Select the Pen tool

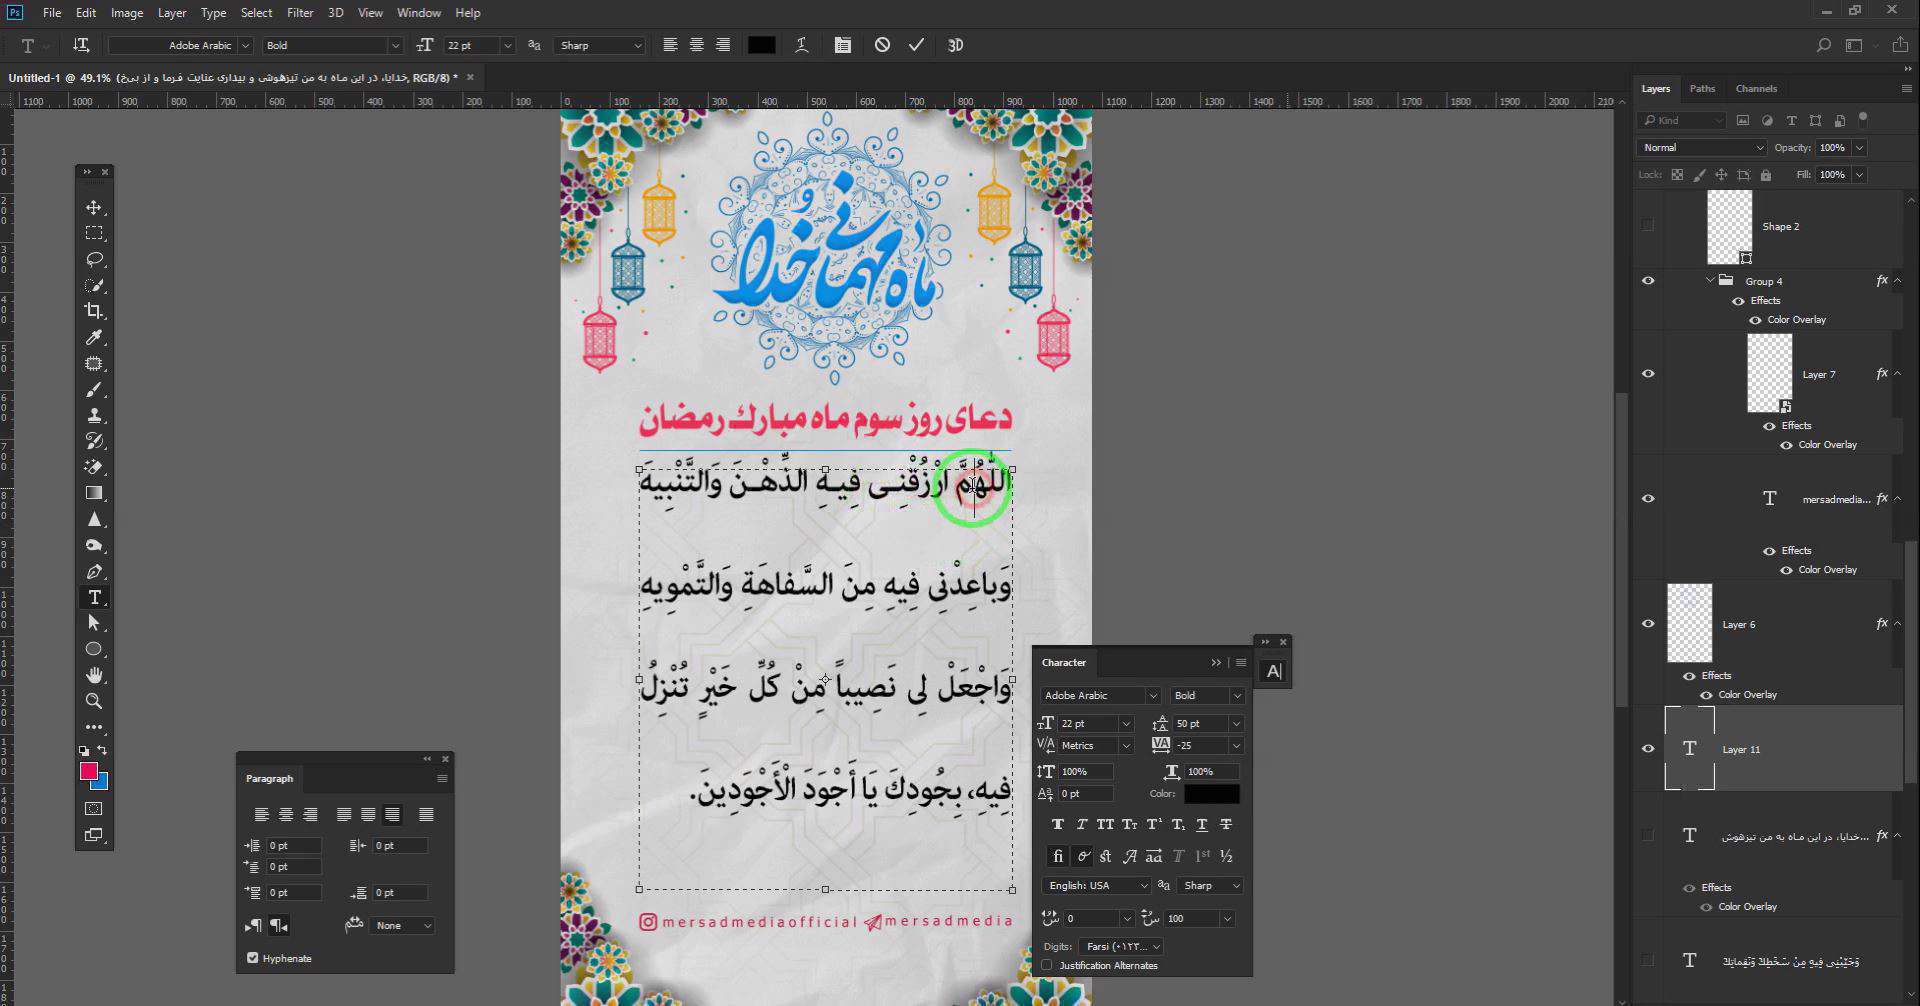click(x=94, y=571)
